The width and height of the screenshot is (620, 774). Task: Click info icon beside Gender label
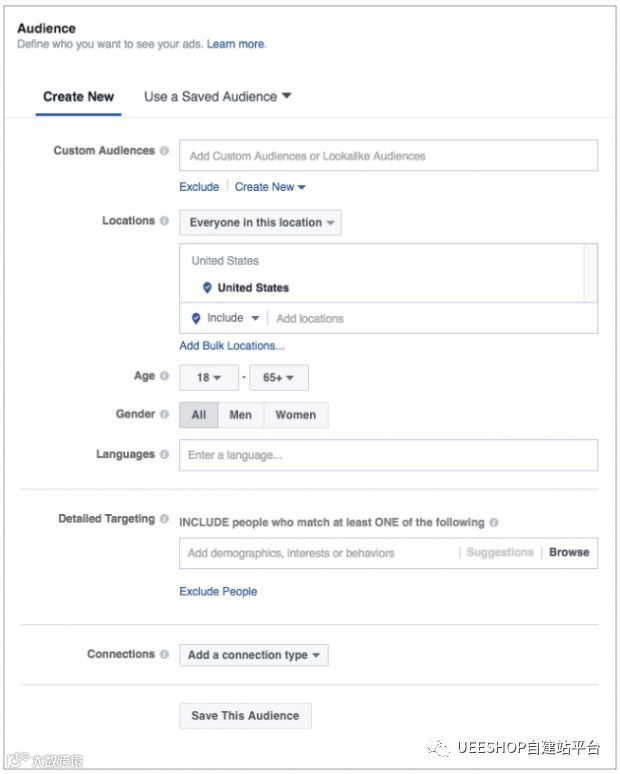click(x=164, y=414)
